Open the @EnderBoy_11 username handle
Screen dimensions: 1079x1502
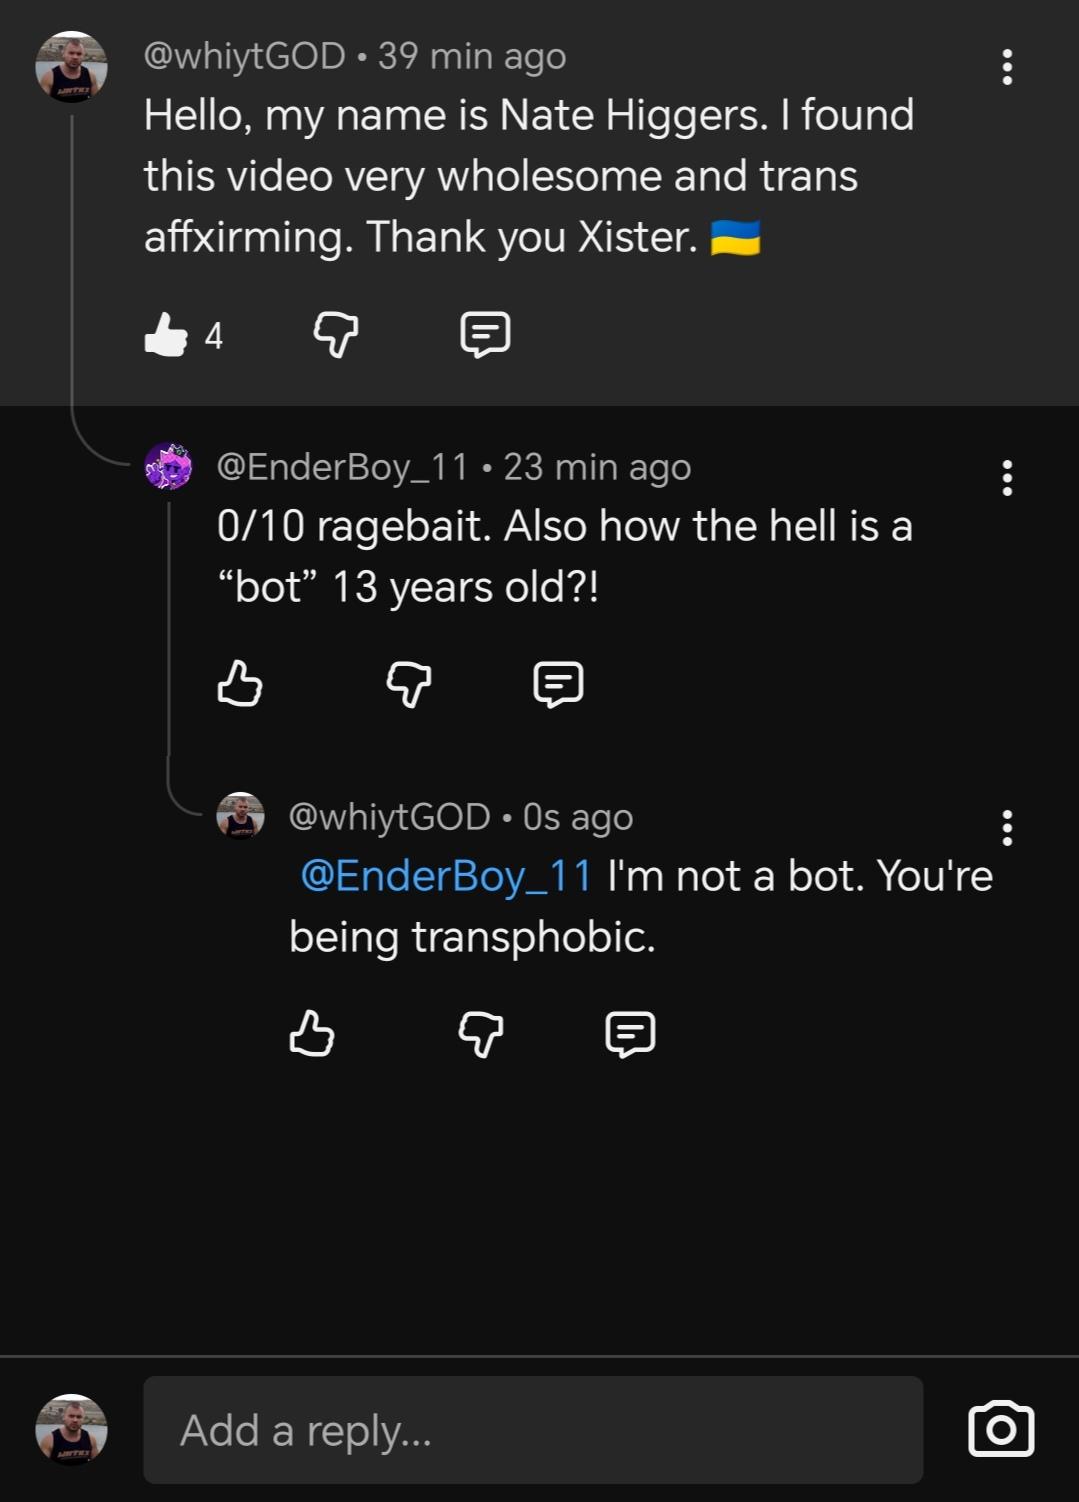coord(342,467)
